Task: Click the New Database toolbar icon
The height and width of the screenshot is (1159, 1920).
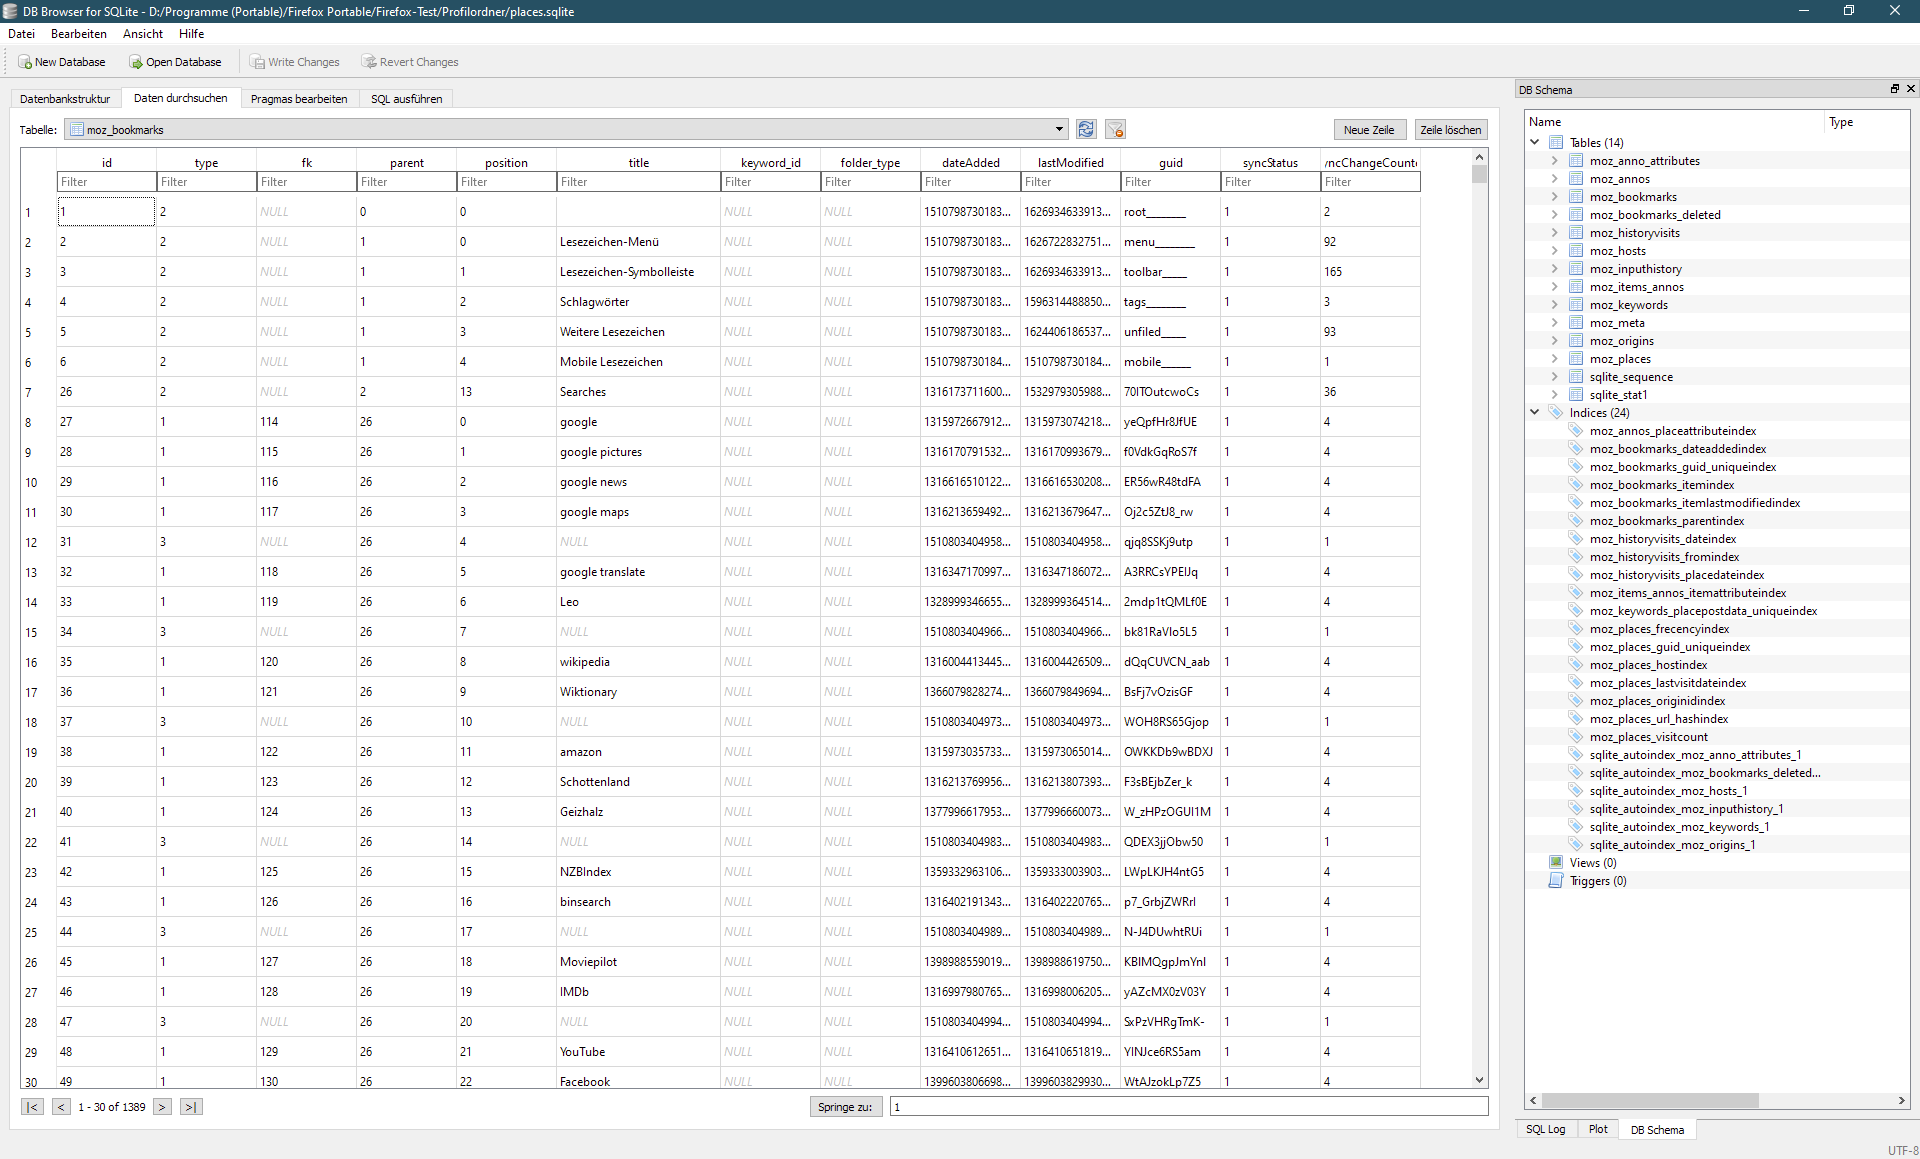Action: click(x=25, y=62)
